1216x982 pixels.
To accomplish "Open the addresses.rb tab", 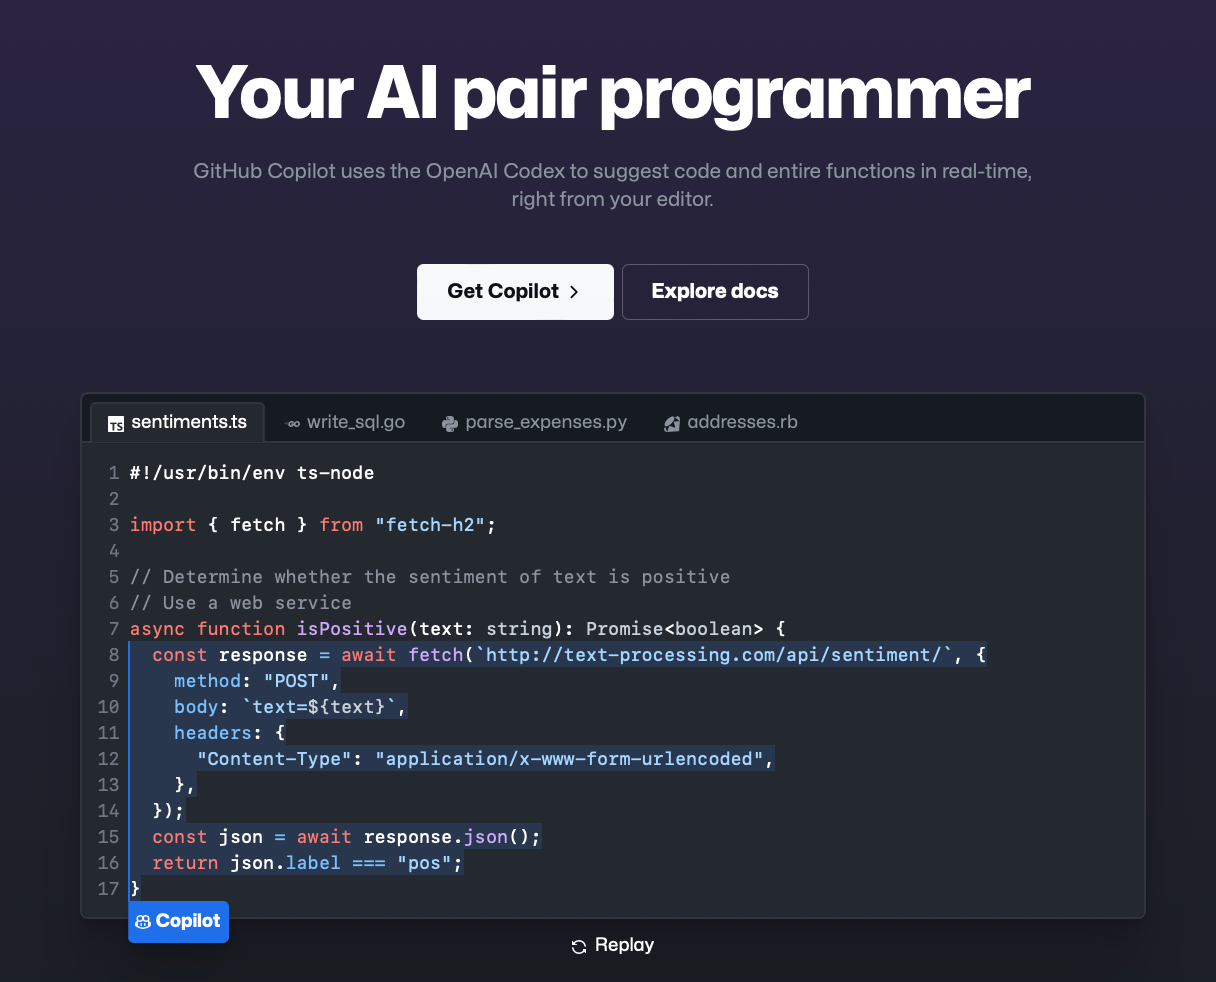I will click(x=730, y=422).
